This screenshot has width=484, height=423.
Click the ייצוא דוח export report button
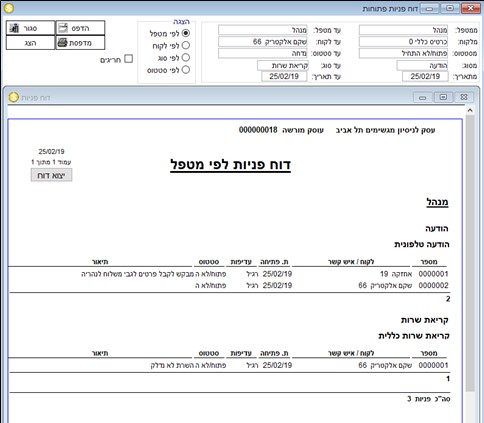coord(51,175)
